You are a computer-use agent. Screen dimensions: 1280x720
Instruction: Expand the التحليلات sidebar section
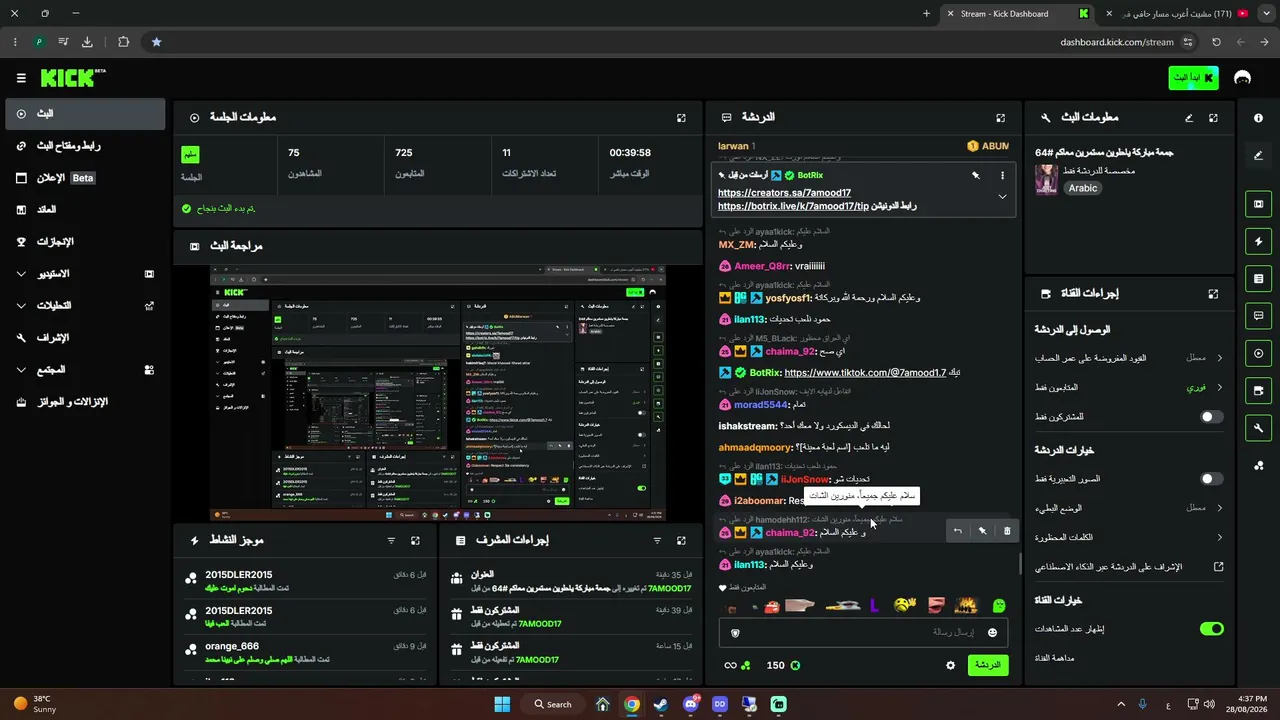coord(84,306)
